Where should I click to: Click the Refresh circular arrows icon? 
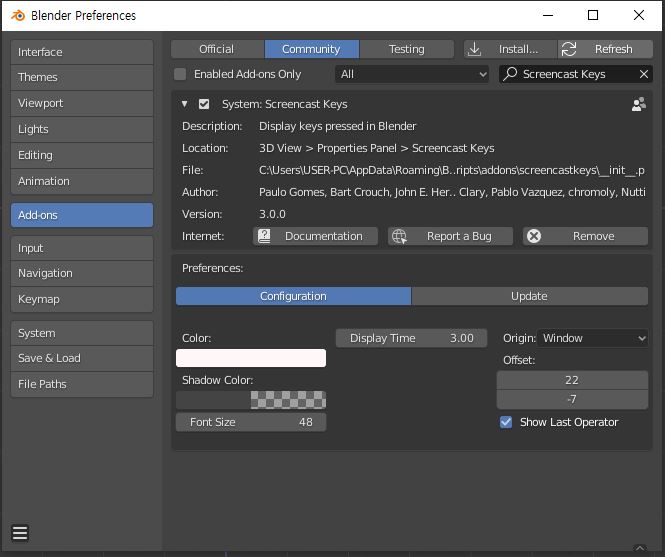569,49
